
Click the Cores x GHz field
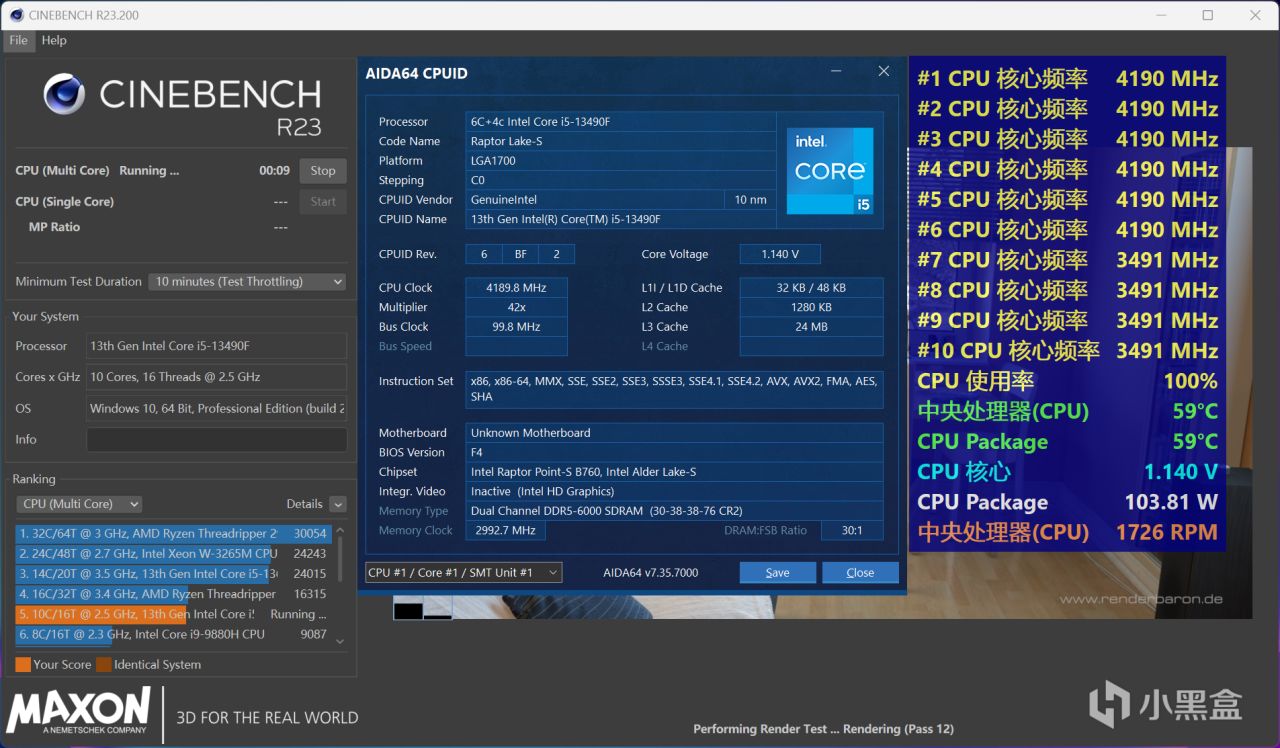217,377
